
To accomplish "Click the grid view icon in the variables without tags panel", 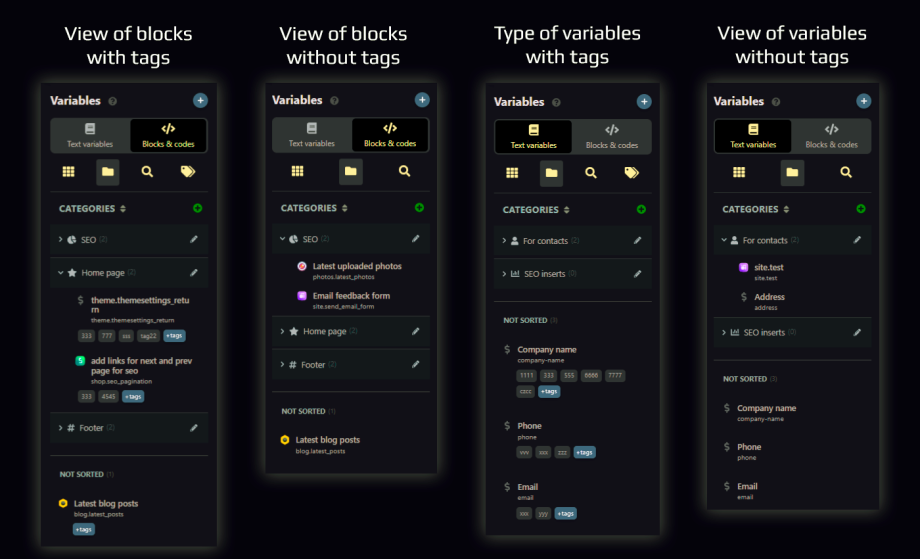I will 739,172.
